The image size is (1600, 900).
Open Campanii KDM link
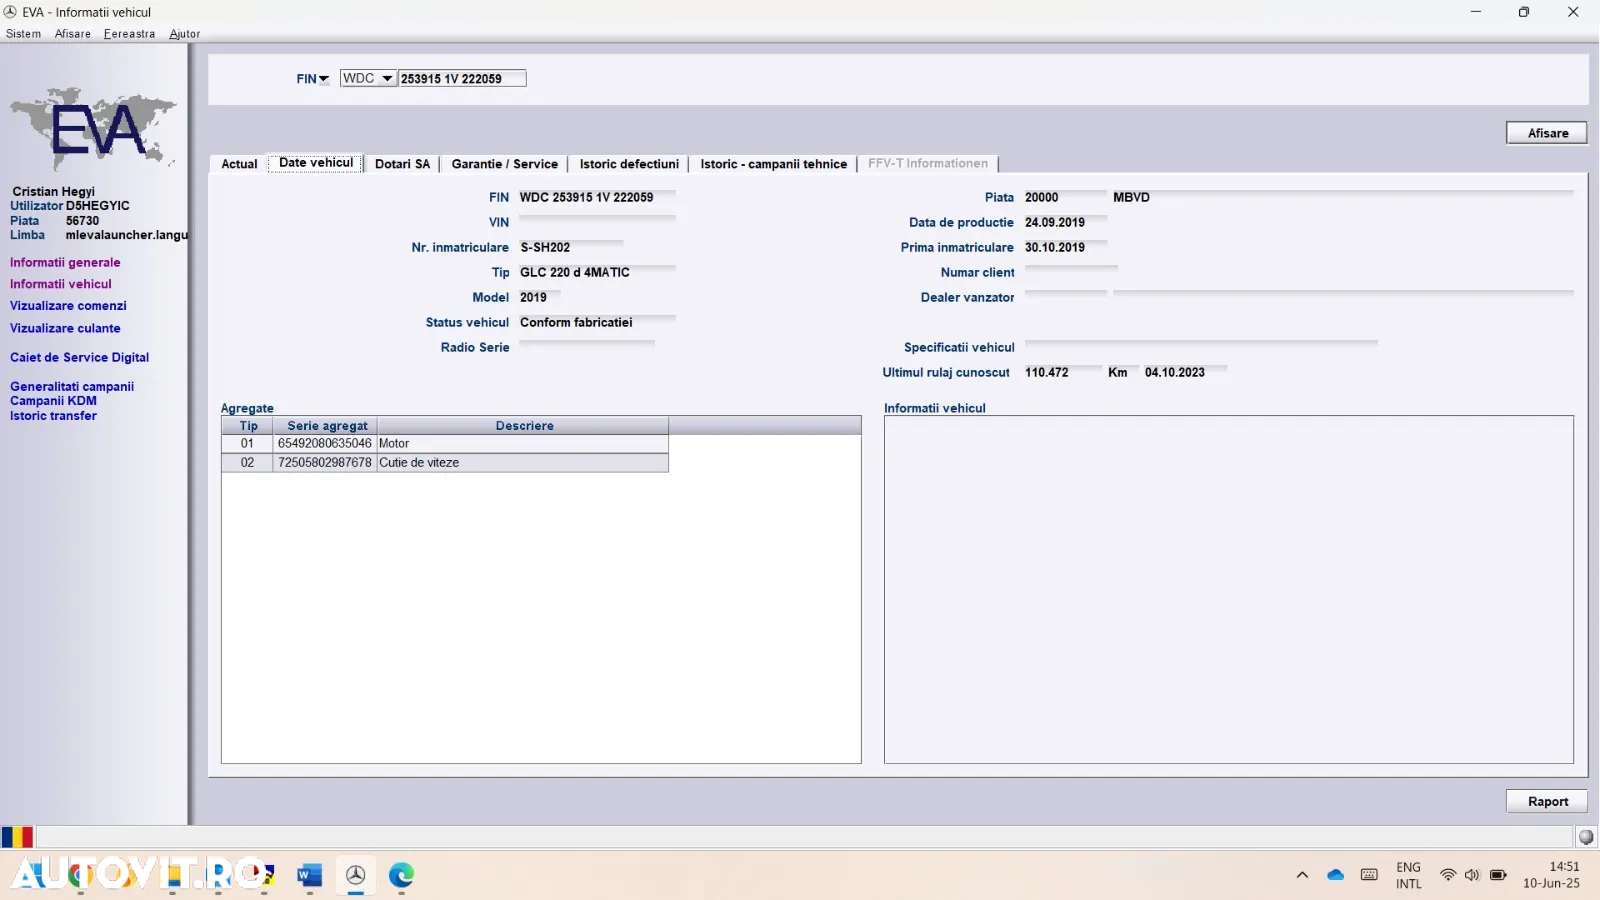pyautogui.click(x=53, y=401)
